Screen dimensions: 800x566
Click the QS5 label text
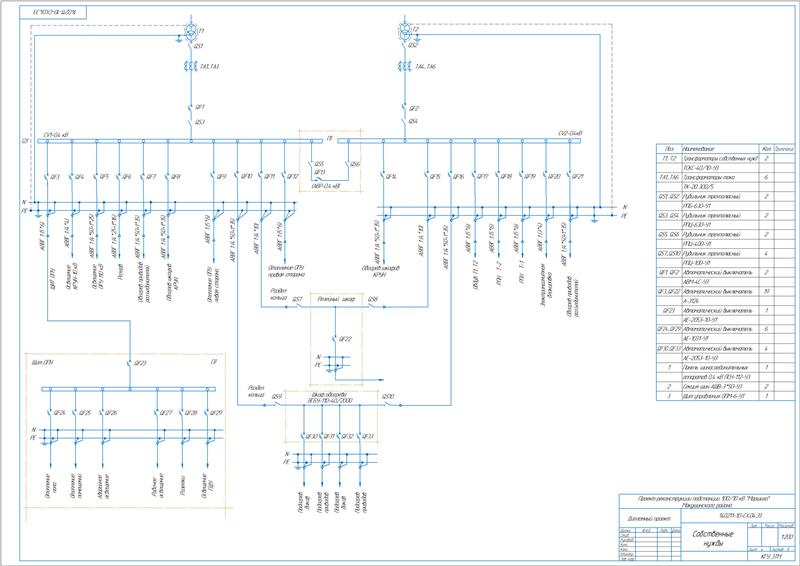(319, 164)
